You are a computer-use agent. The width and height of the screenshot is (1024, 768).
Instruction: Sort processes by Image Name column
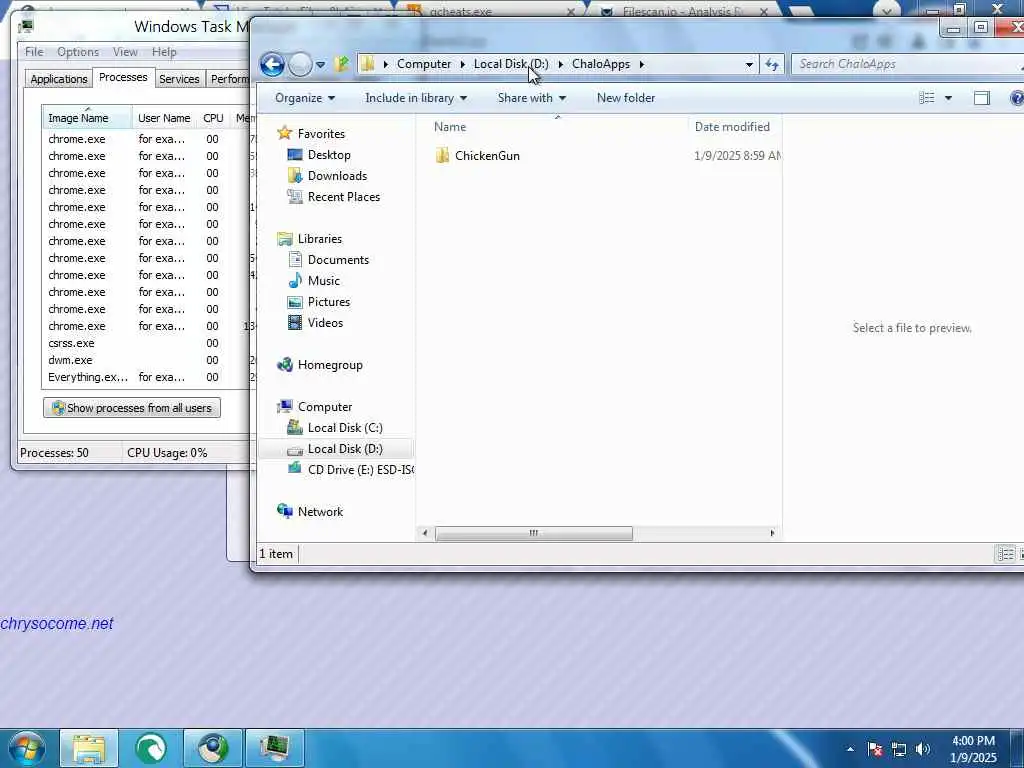(87, 118)
